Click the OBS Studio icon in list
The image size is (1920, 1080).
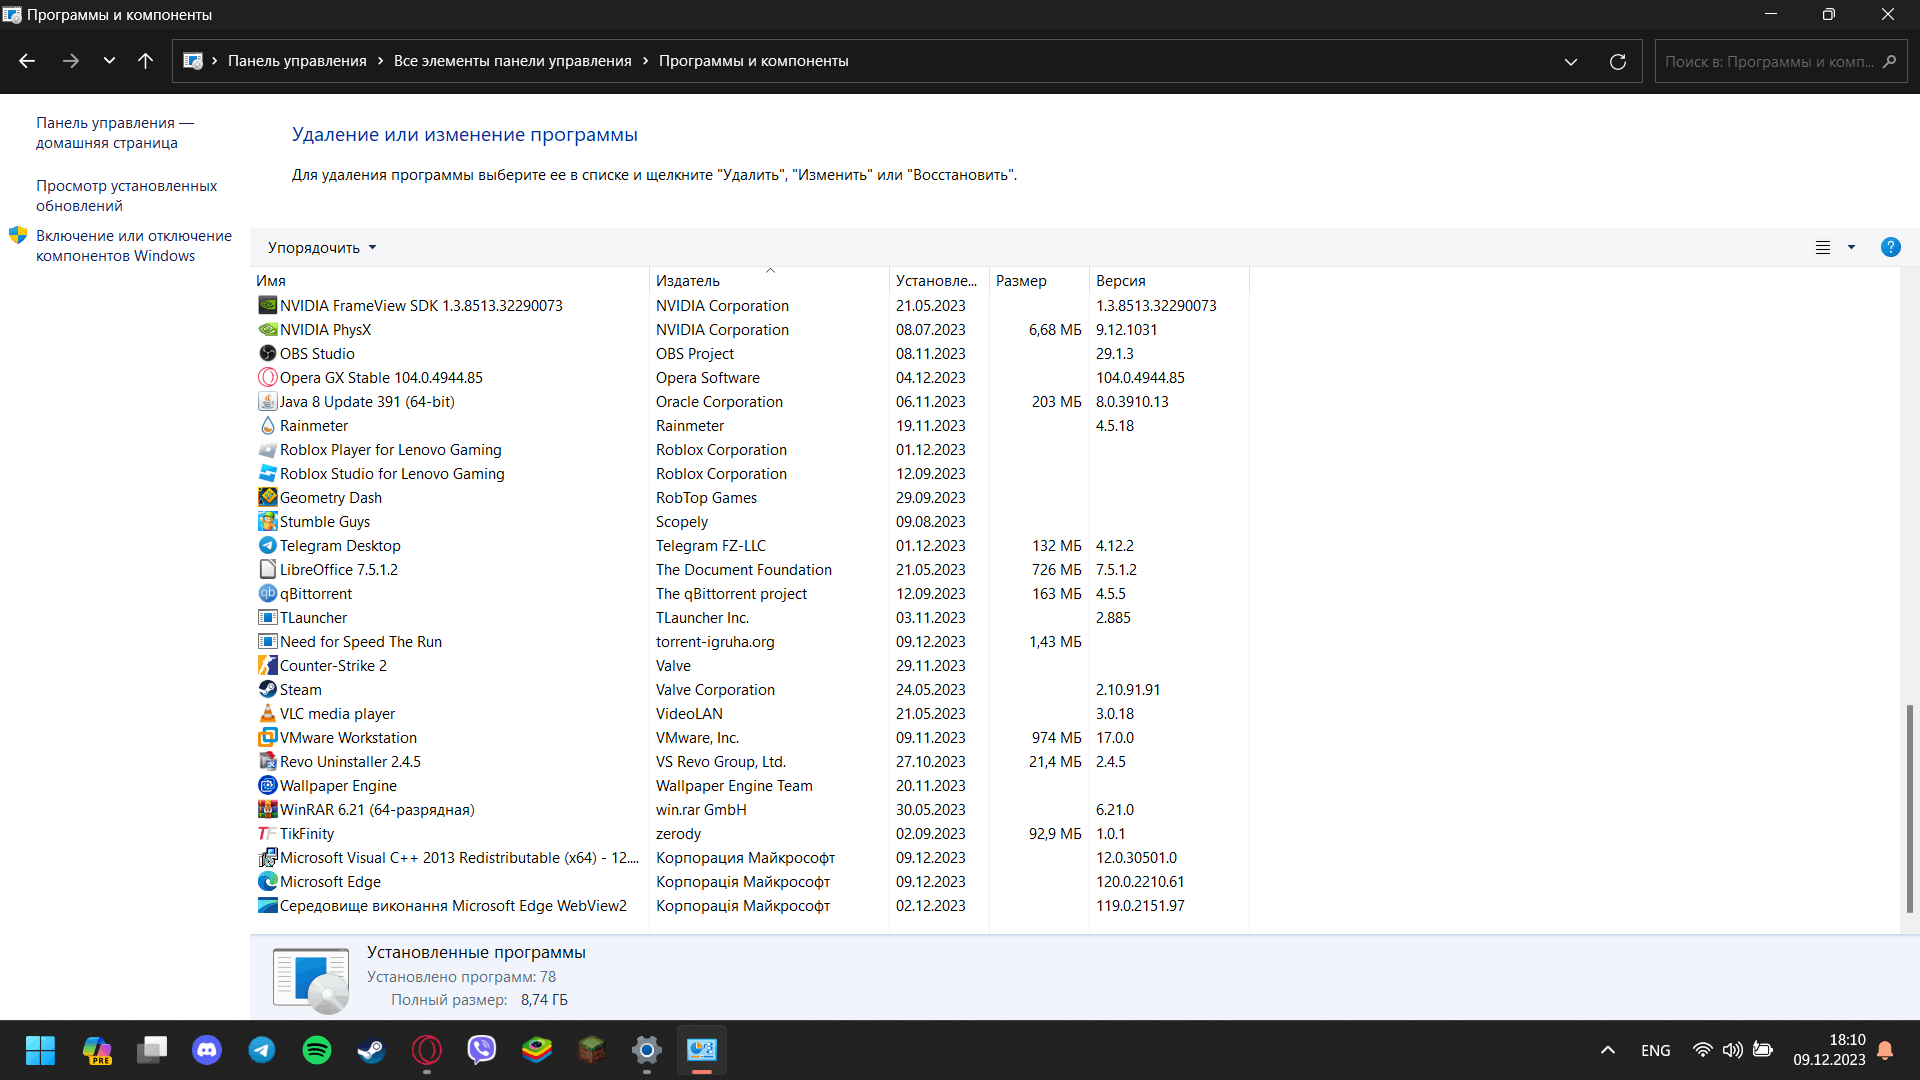click(267, 354)
